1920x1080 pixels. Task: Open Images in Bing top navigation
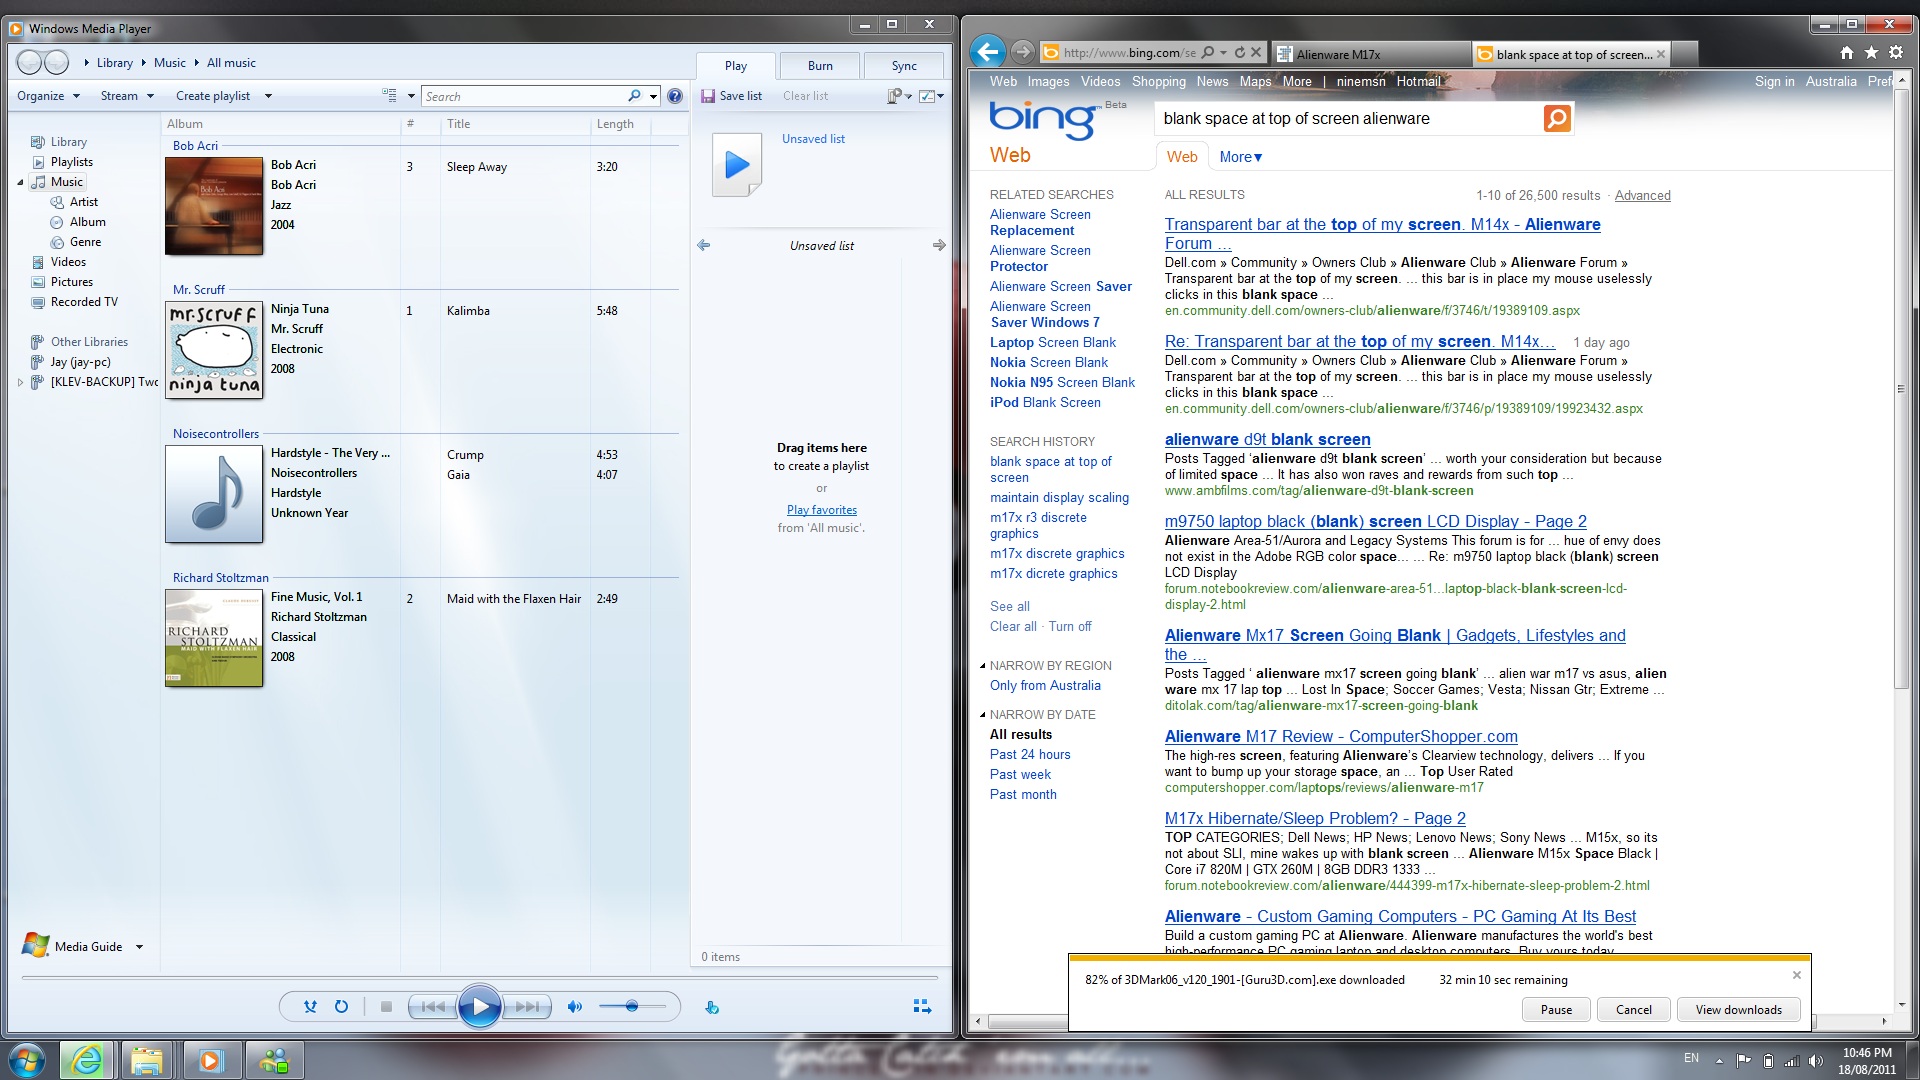point(1048,82)
